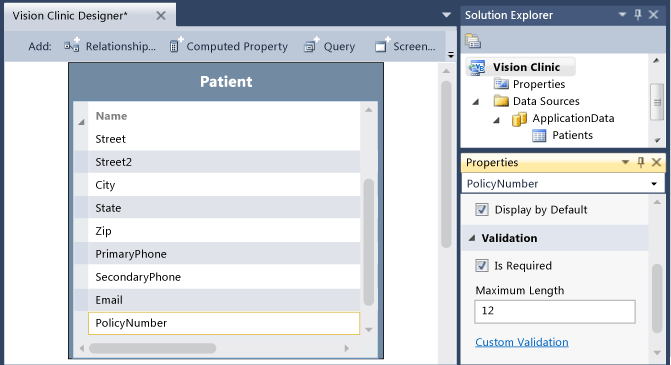The height and width of the screenshot is (365, 671).
Task: Click the Query toolbar icon
Action: coord(312,45)
